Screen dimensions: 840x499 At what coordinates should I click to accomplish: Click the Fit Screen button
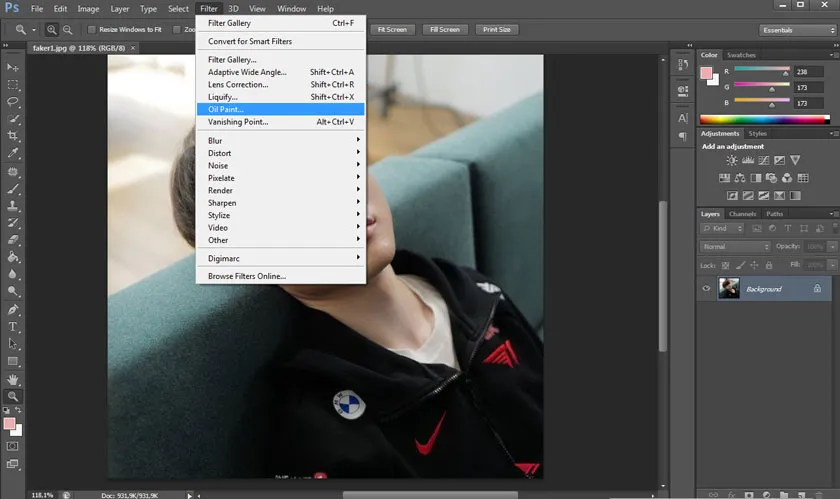(x=391, y=30)
